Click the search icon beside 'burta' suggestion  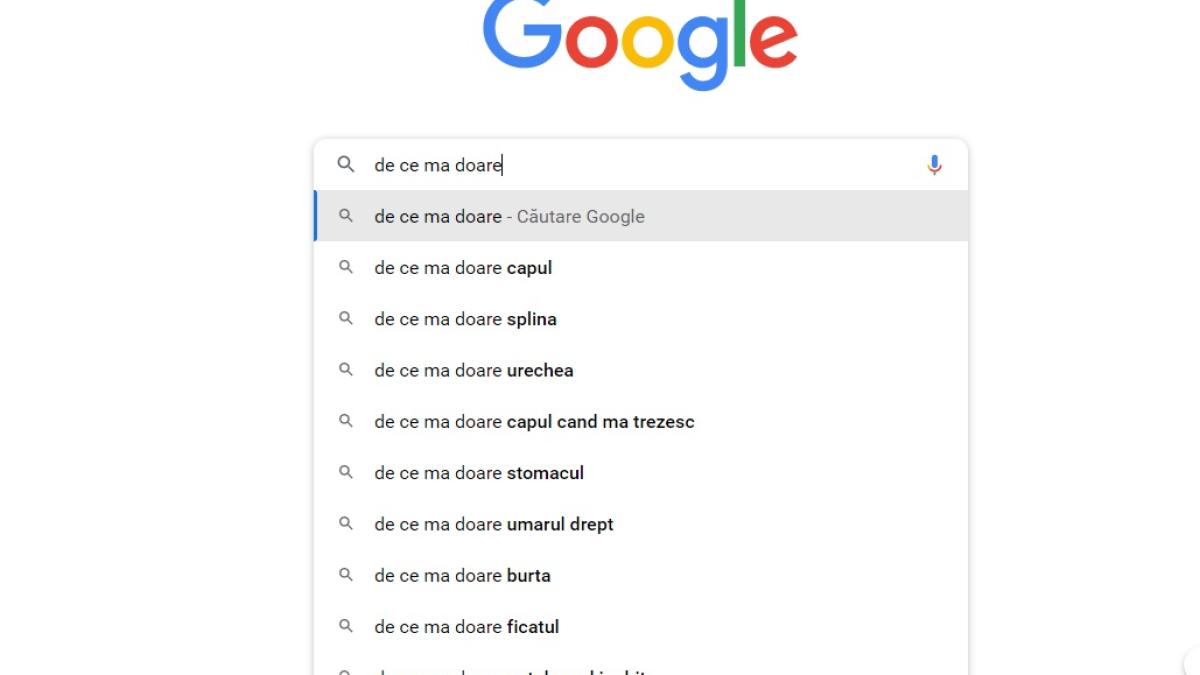(346, 575)
